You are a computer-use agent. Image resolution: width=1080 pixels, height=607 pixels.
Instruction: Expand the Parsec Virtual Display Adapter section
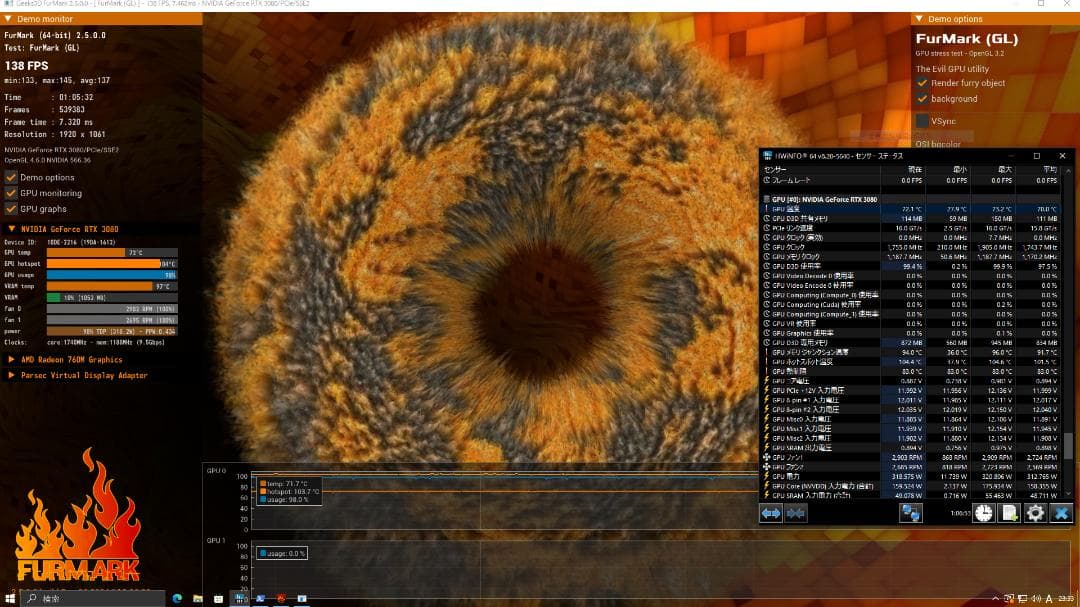click(x=11, y=376)
